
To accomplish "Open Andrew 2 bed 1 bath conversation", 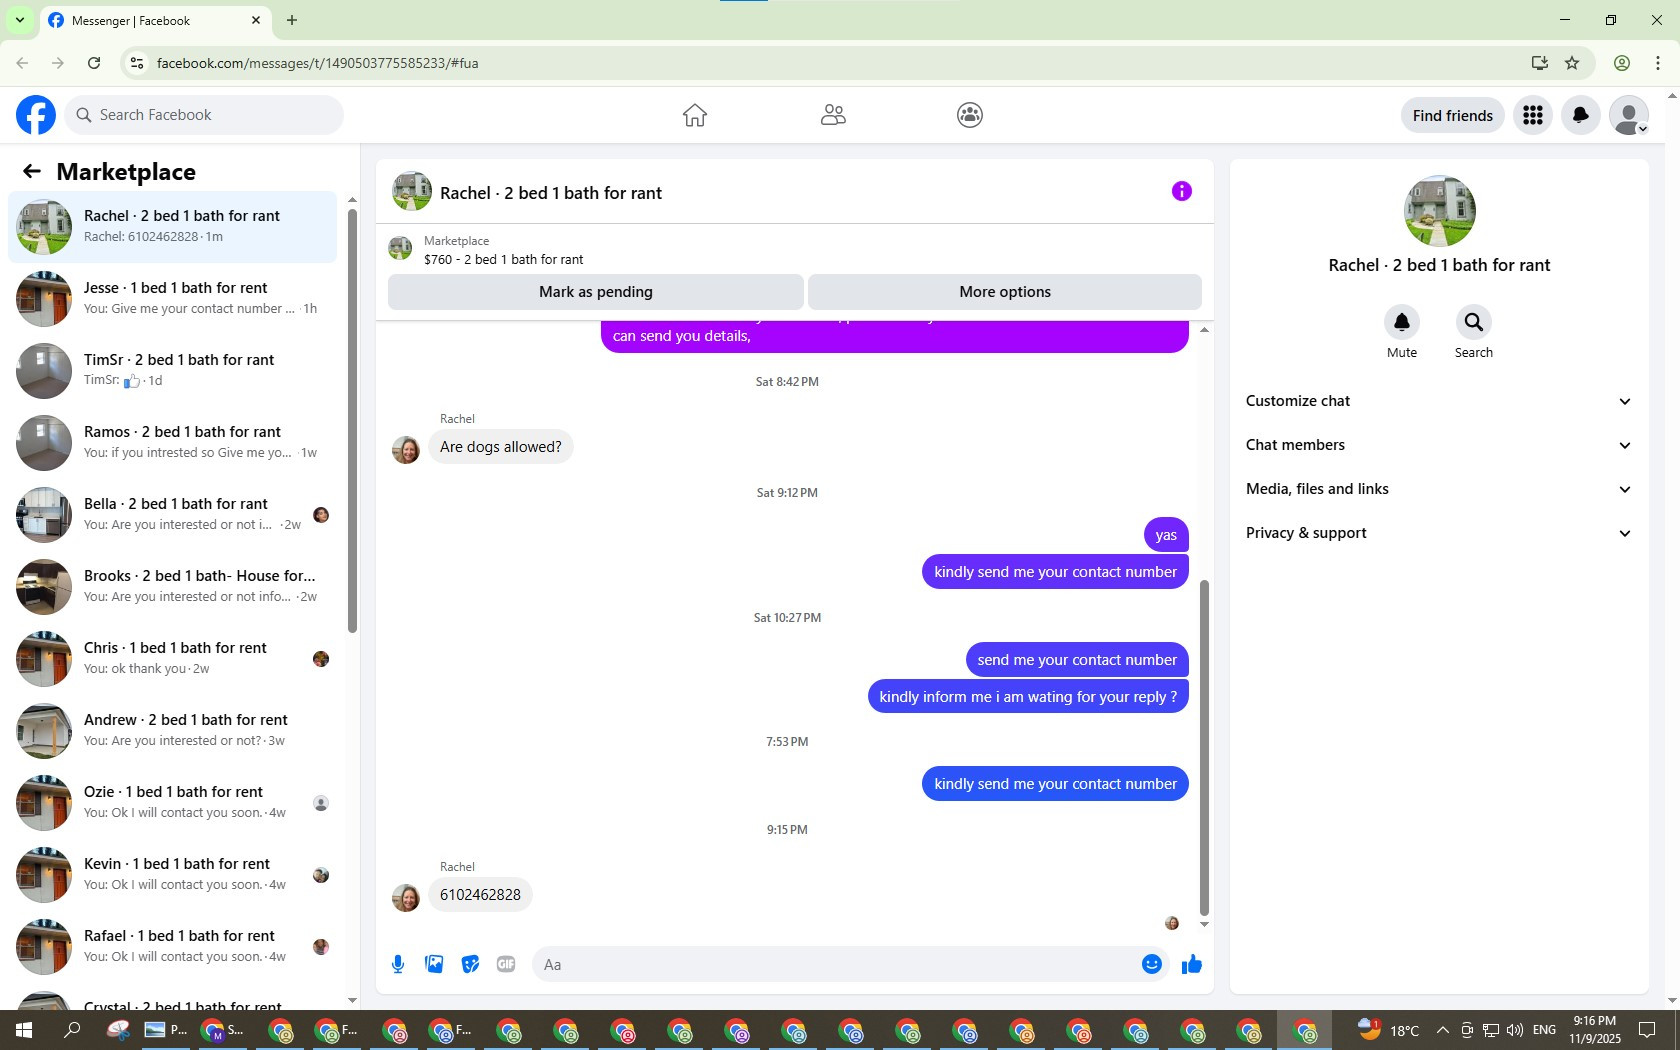I will [172, 731].
